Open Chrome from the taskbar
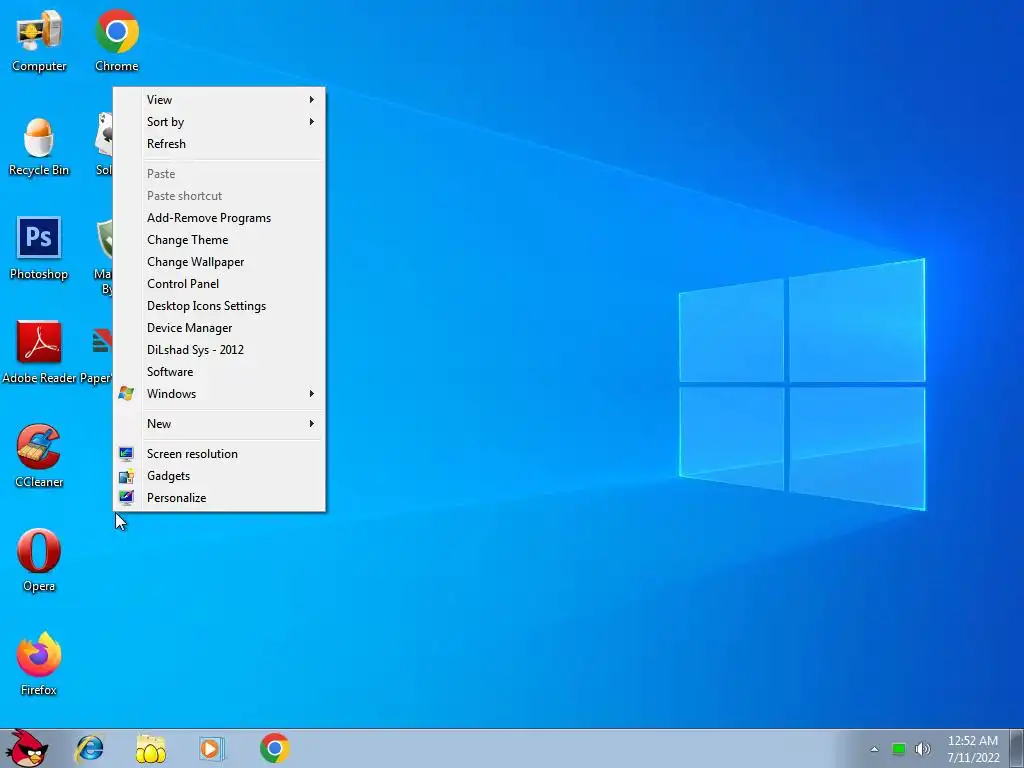Screen dimensions: 1024x768 (x=274, y=748)
